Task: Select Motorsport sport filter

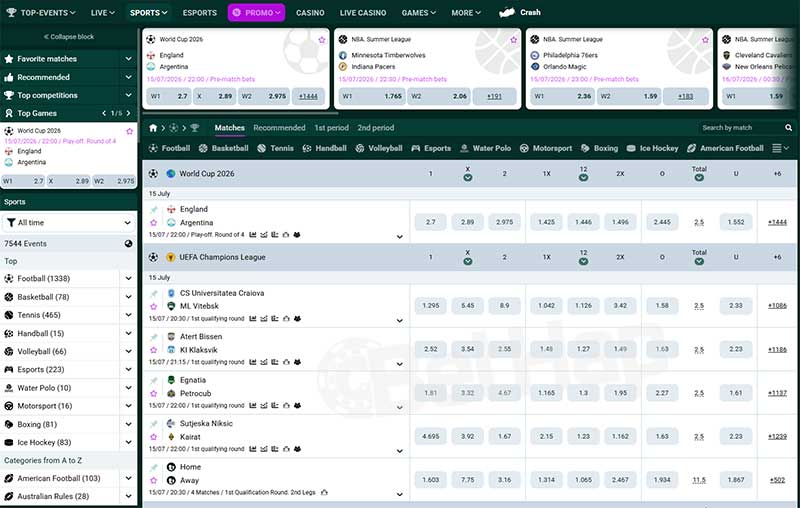Action: (x=546, y=148)
